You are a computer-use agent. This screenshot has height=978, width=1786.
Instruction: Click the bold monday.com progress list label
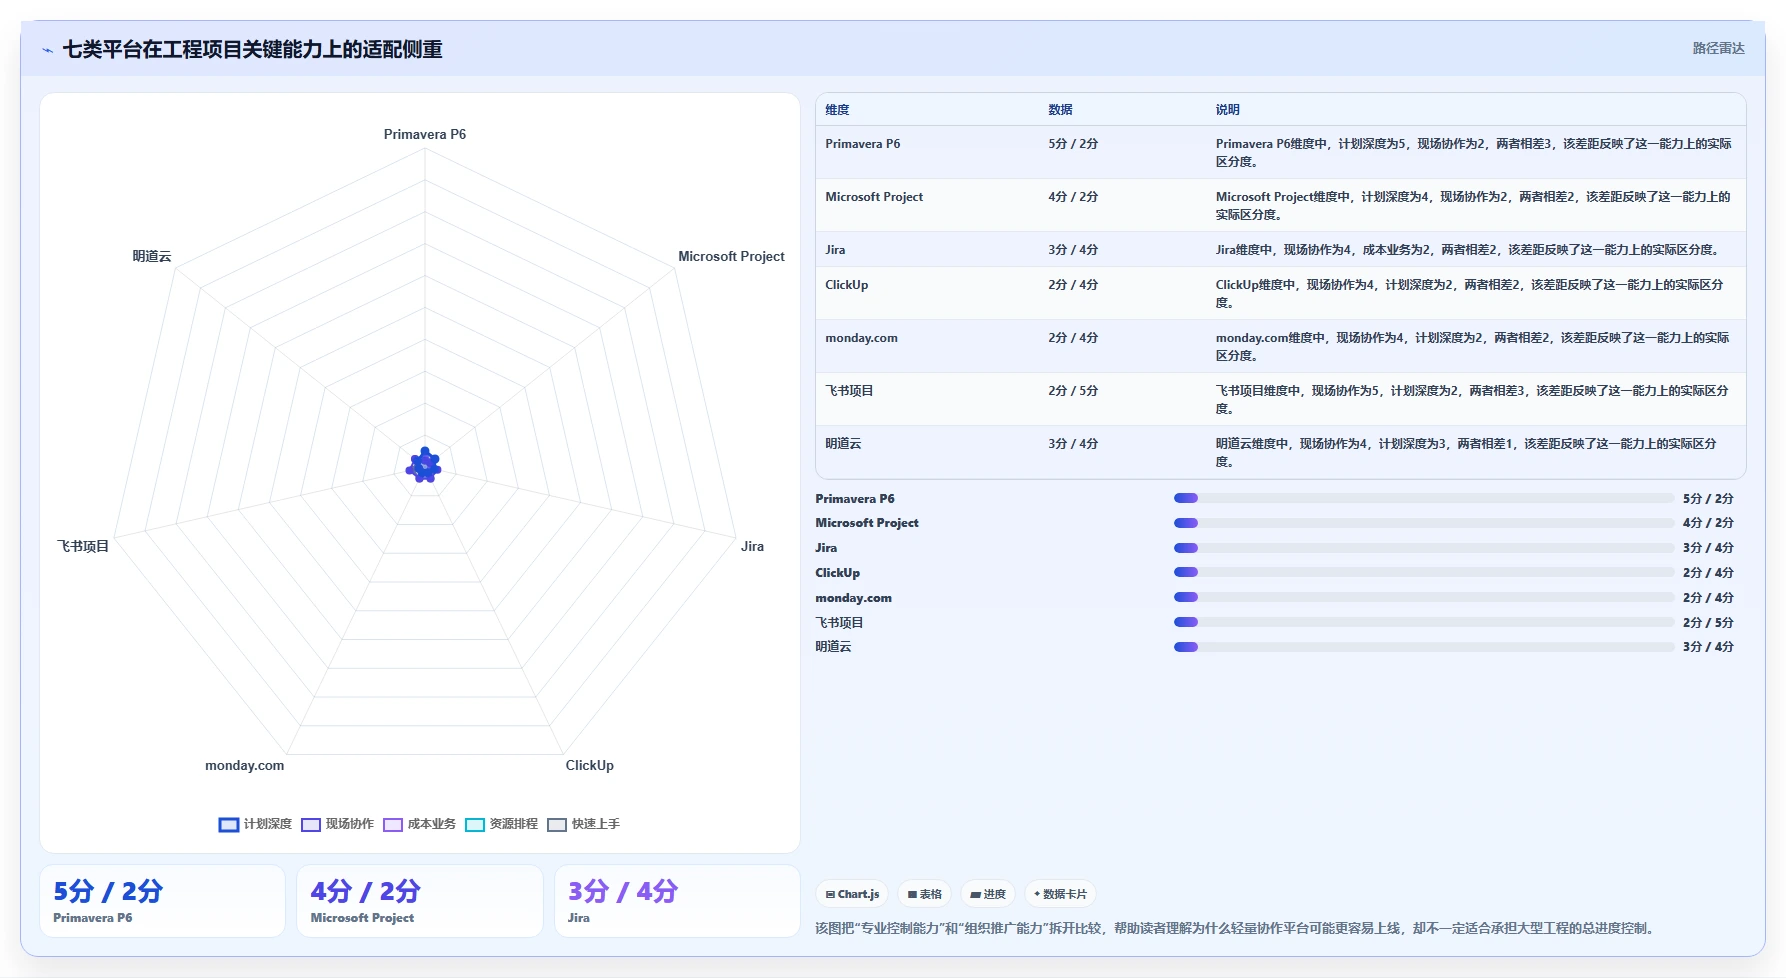tap(853, 597)
